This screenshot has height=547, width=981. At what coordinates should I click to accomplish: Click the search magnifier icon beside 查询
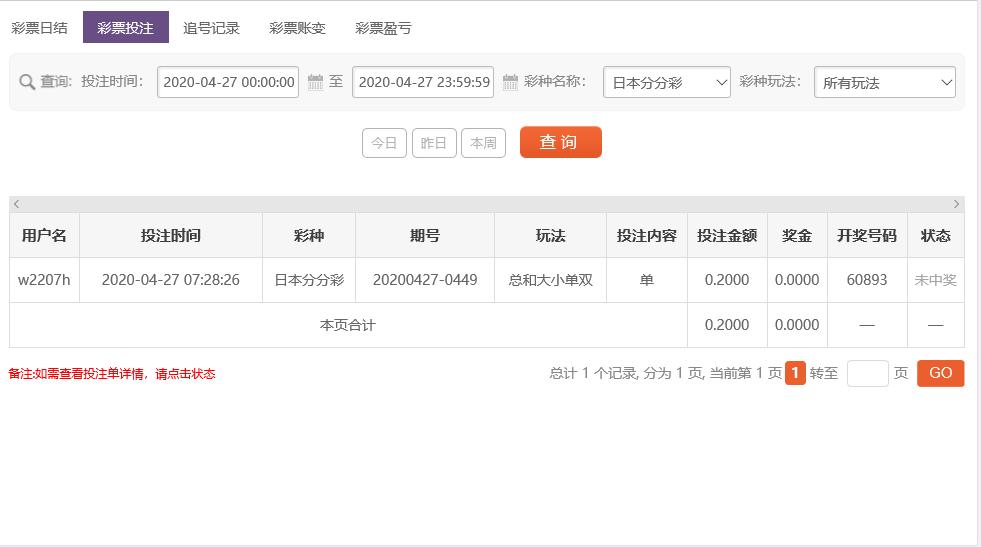click(27, 82)
